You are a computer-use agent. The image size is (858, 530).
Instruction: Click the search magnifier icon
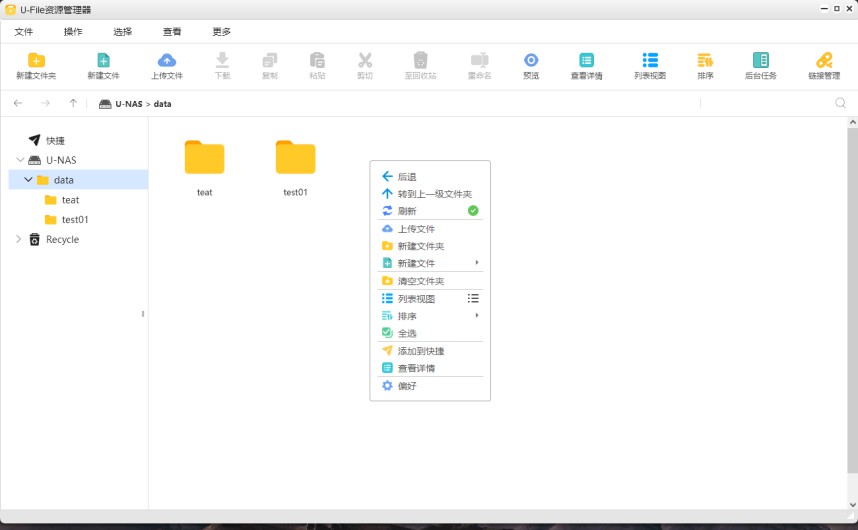click(840, 103)
